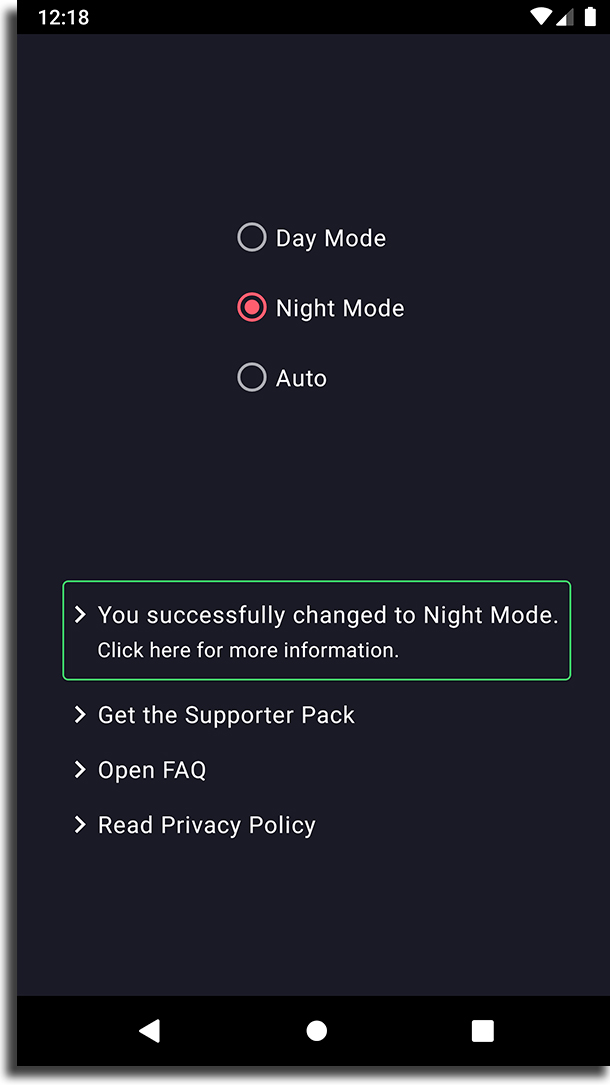Screen dimensions: 610x1085
Task: Tap the Android home circle button
Action: pyautogui.click(x=317, y=1030)
